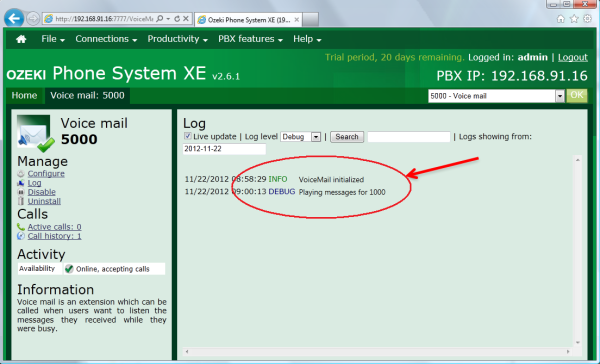This screenshot has width=600, height=364.
Task: Open the Connections menu
Action: (106, 39)
